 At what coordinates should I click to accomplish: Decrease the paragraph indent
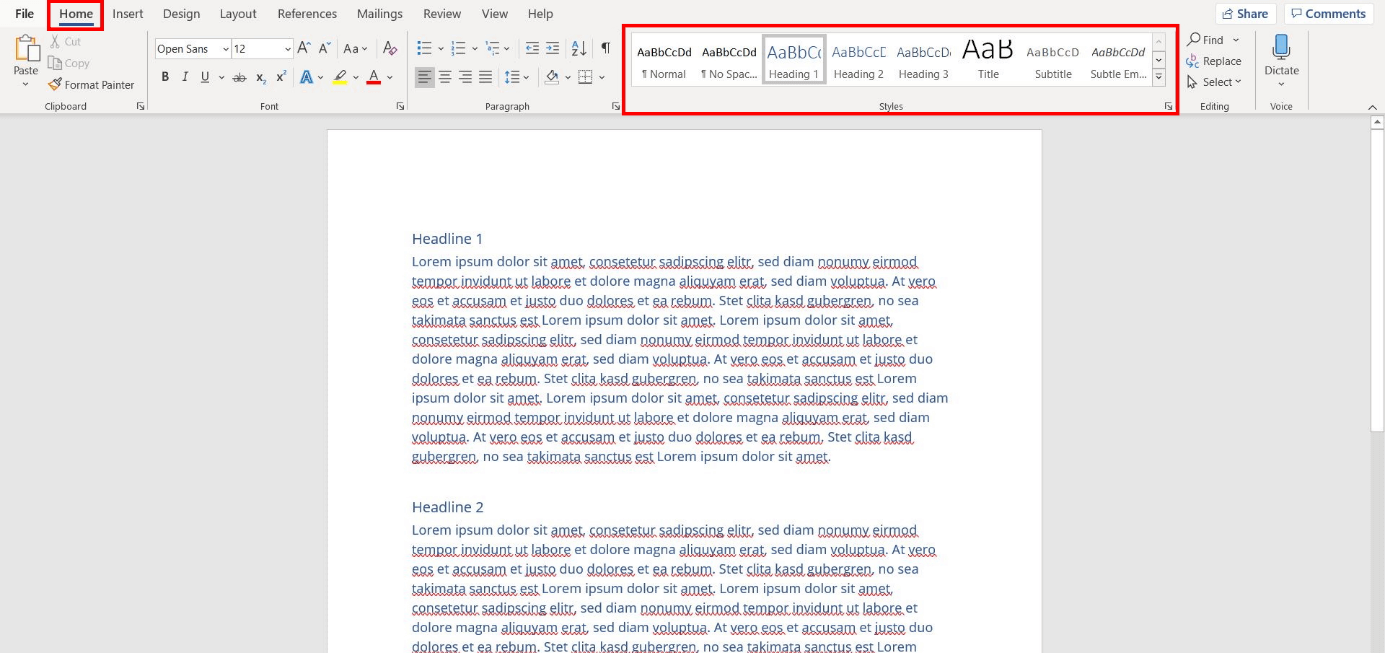click(532, 48)
